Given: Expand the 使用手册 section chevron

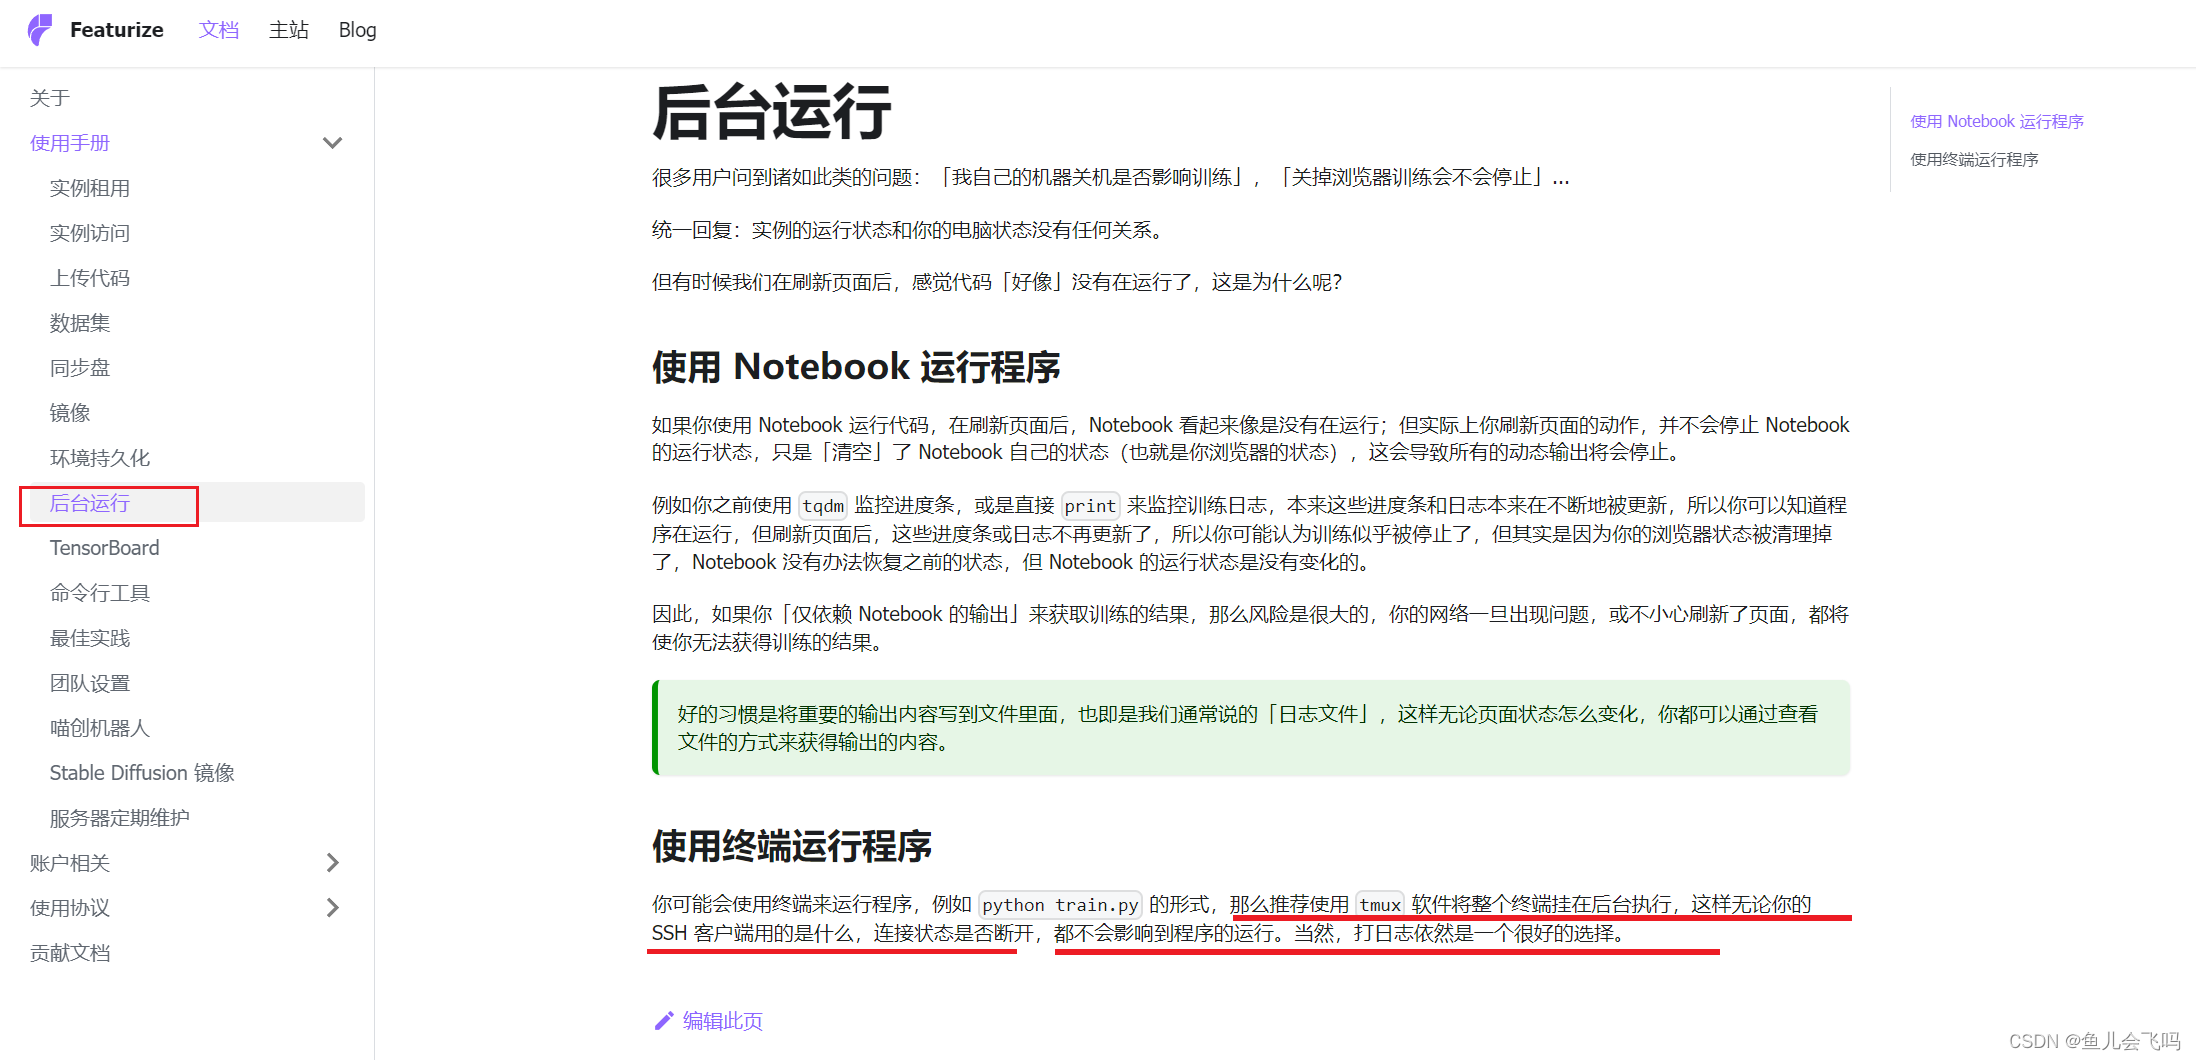Looking at the screenshot, I should [333, 142].
